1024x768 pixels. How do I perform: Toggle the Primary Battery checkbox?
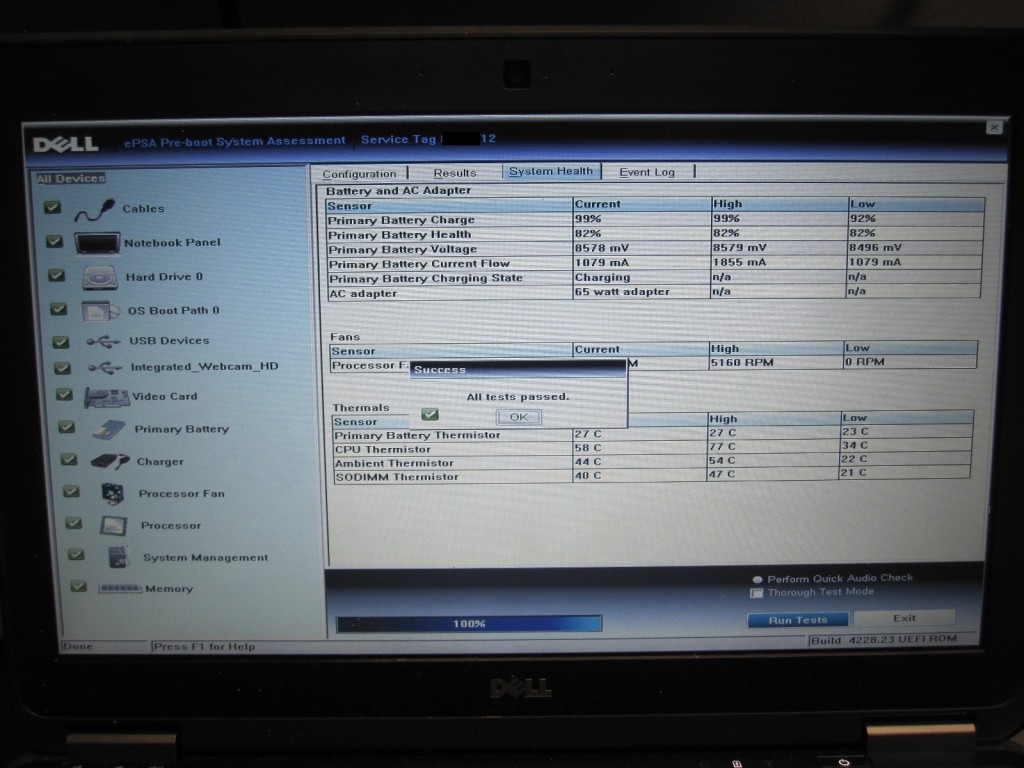coord(67,427)
